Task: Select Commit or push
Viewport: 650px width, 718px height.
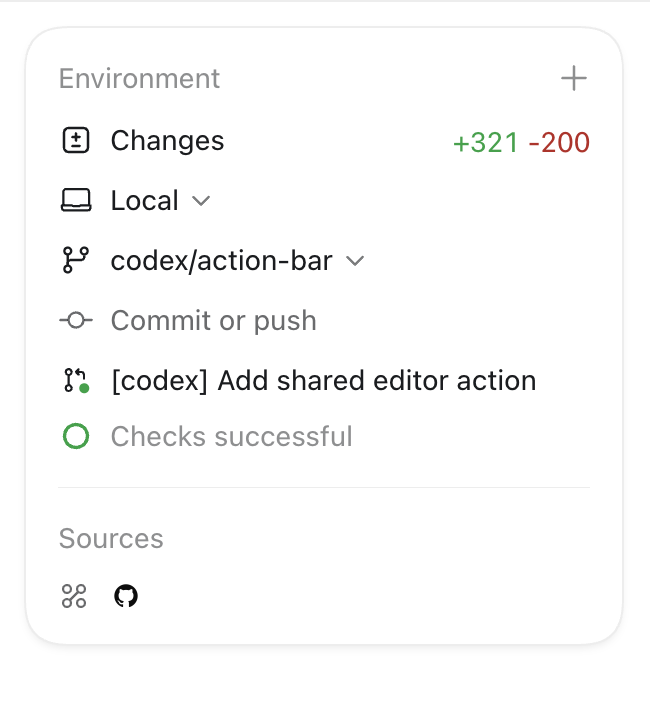Action: click(x=213, y=321)
